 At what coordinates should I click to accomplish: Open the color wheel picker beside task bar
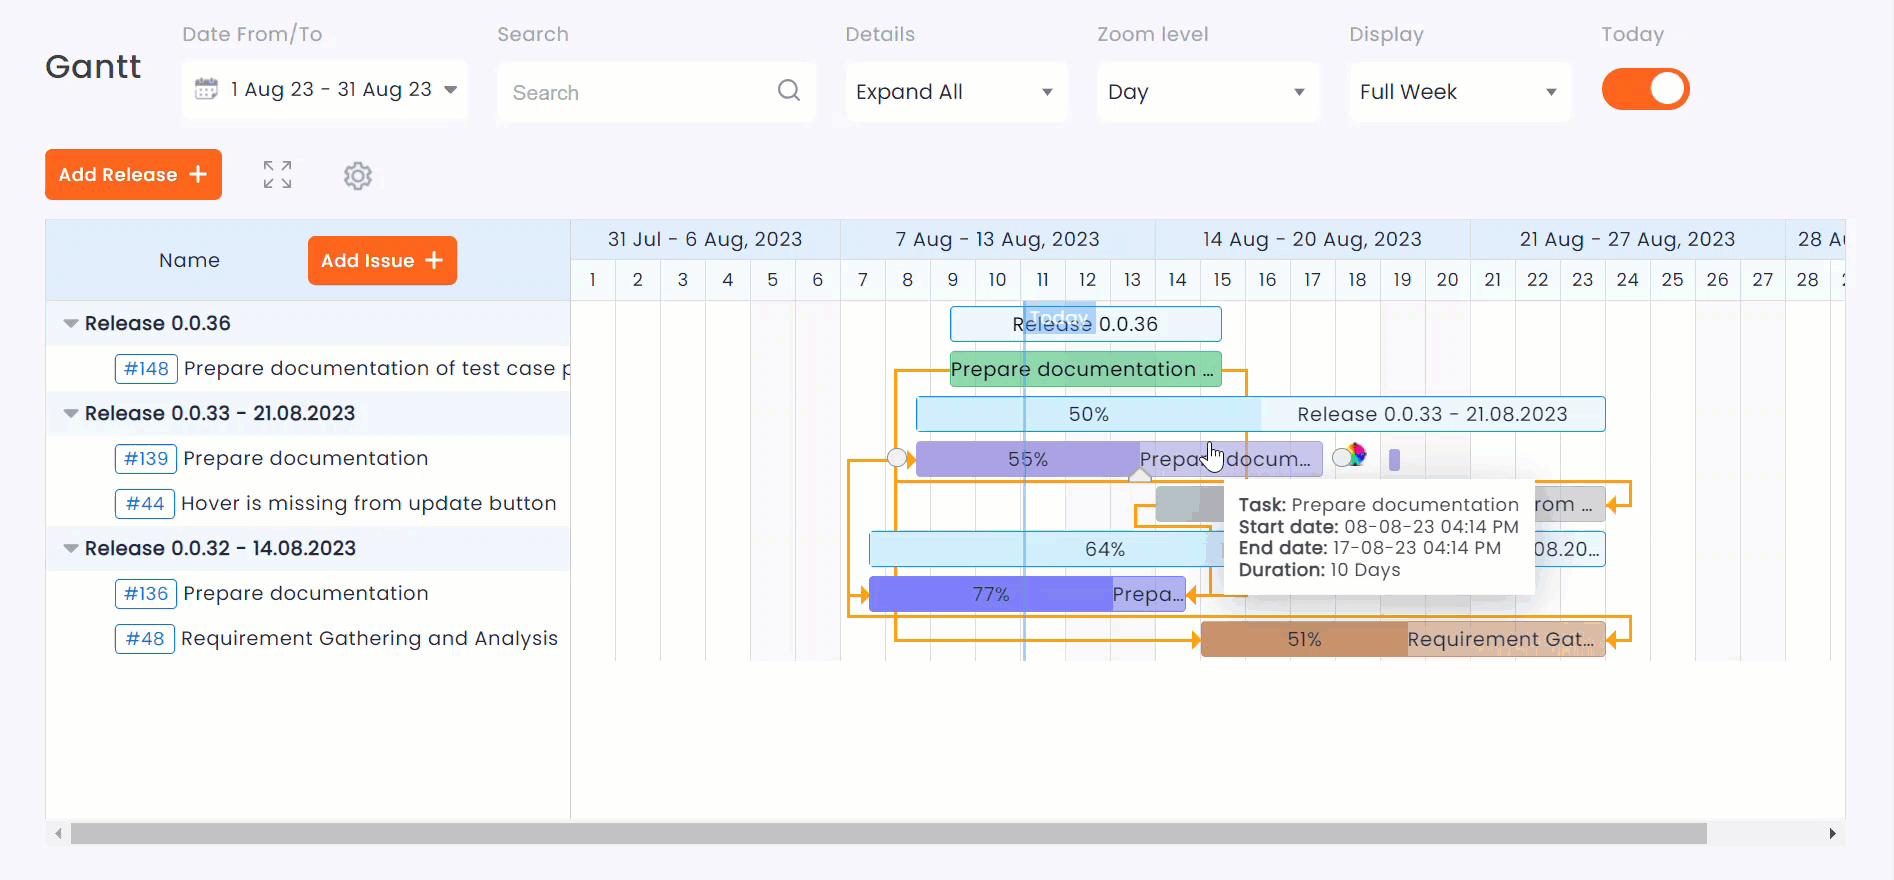[1355, 456]
